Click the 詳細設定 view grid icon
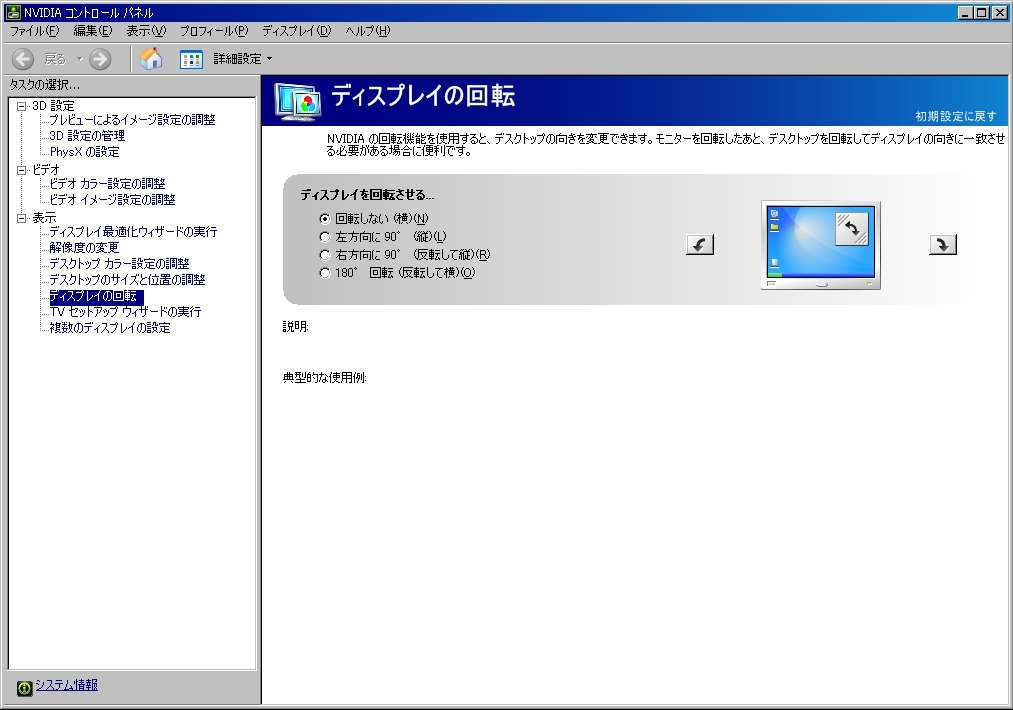Image resolution: width=1013 pixels, height=710 pixels. tap(191, 59)
